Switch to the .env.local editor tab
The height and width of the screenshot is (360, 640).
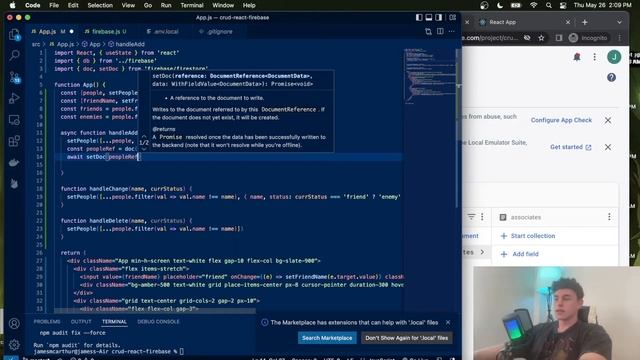166,31
